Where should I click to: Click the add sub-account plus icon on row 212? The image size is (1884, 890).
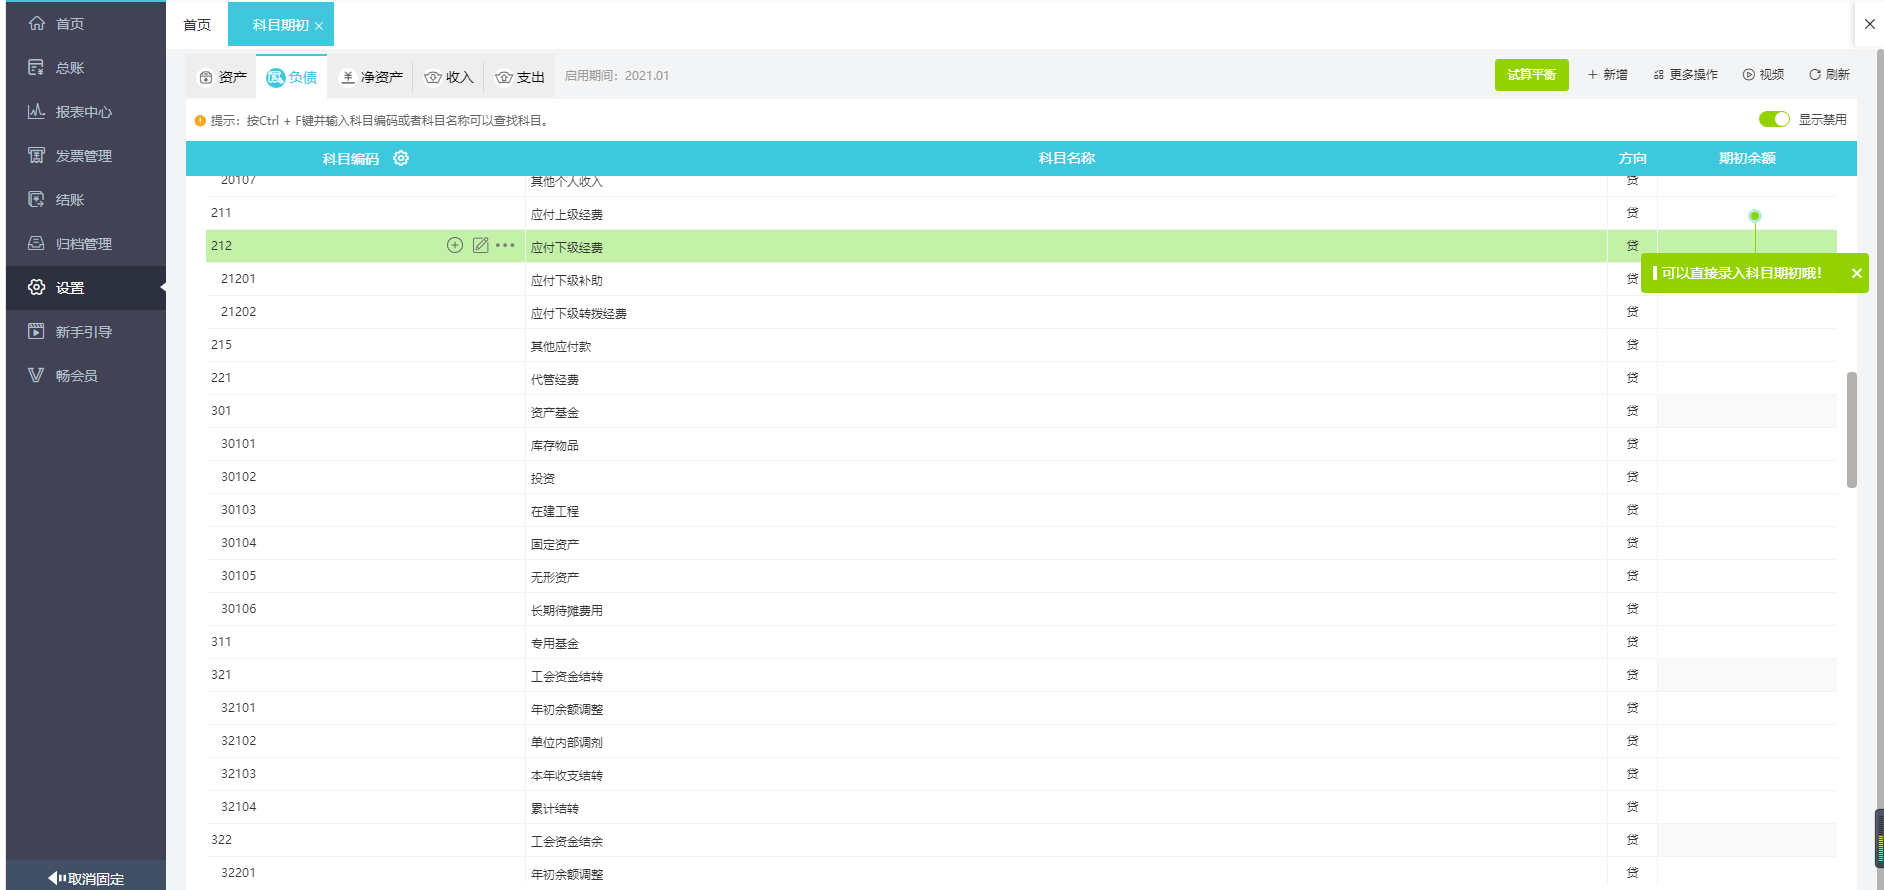455,245
